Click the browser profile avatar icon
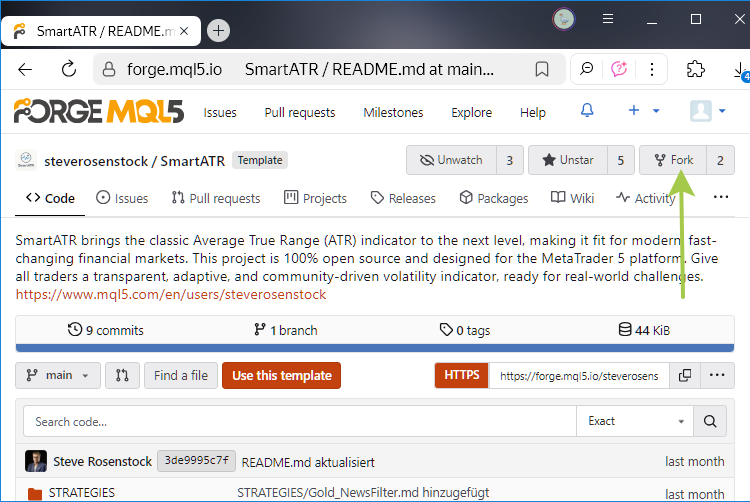The width and height of the screenshot is (750, 502). pyautogui.click(x=563, y=20)
